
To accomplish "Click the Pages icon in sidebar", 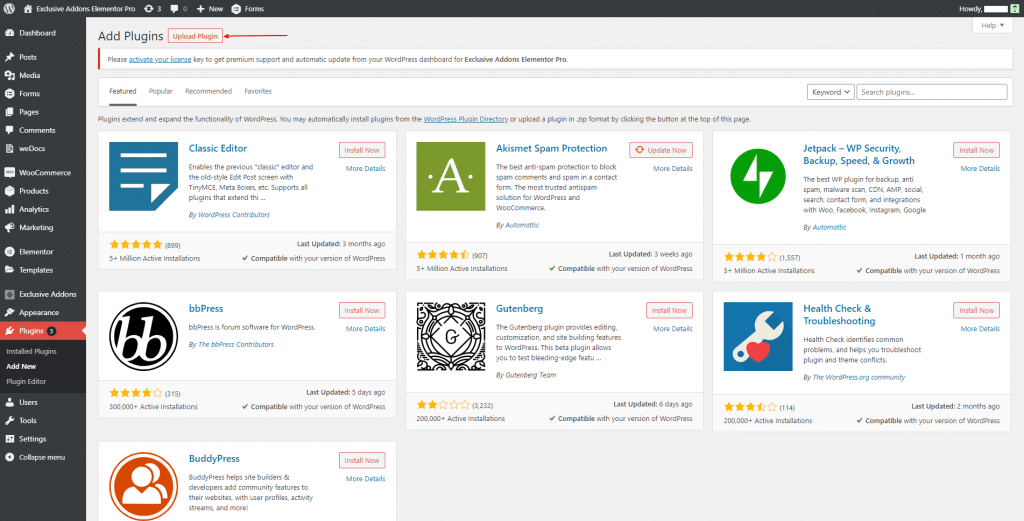I will pyautogui.click(x=9, y=112).
